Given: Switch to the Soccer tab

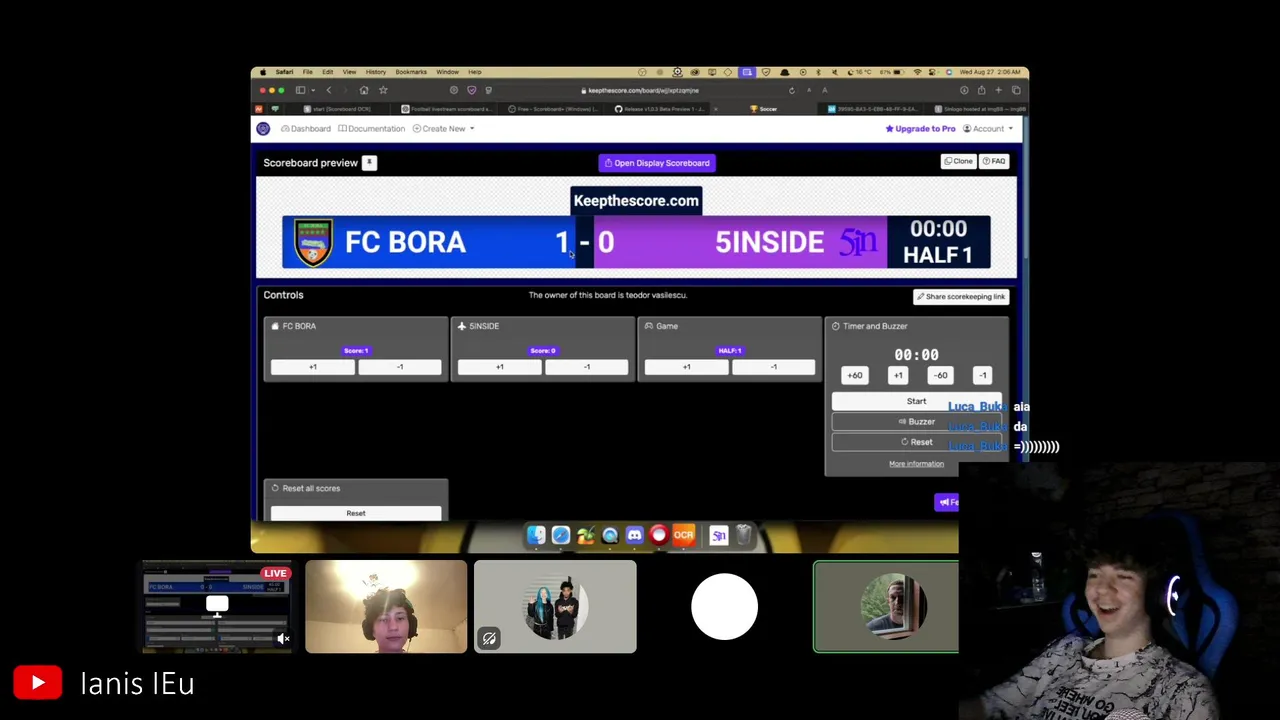Looking at the screenshot, I should click(x=763, y=108).
